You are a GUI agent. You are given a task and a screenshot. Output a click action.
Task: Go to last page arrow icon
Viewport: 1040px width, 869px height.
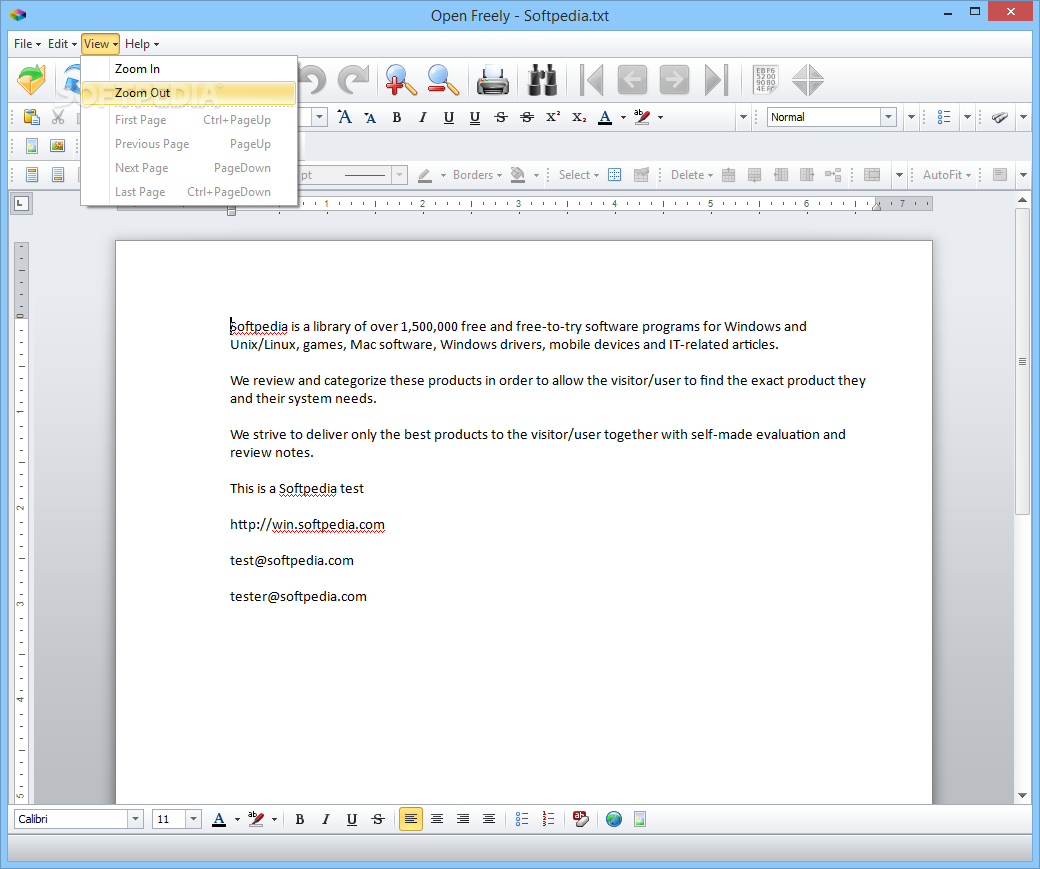716,80
